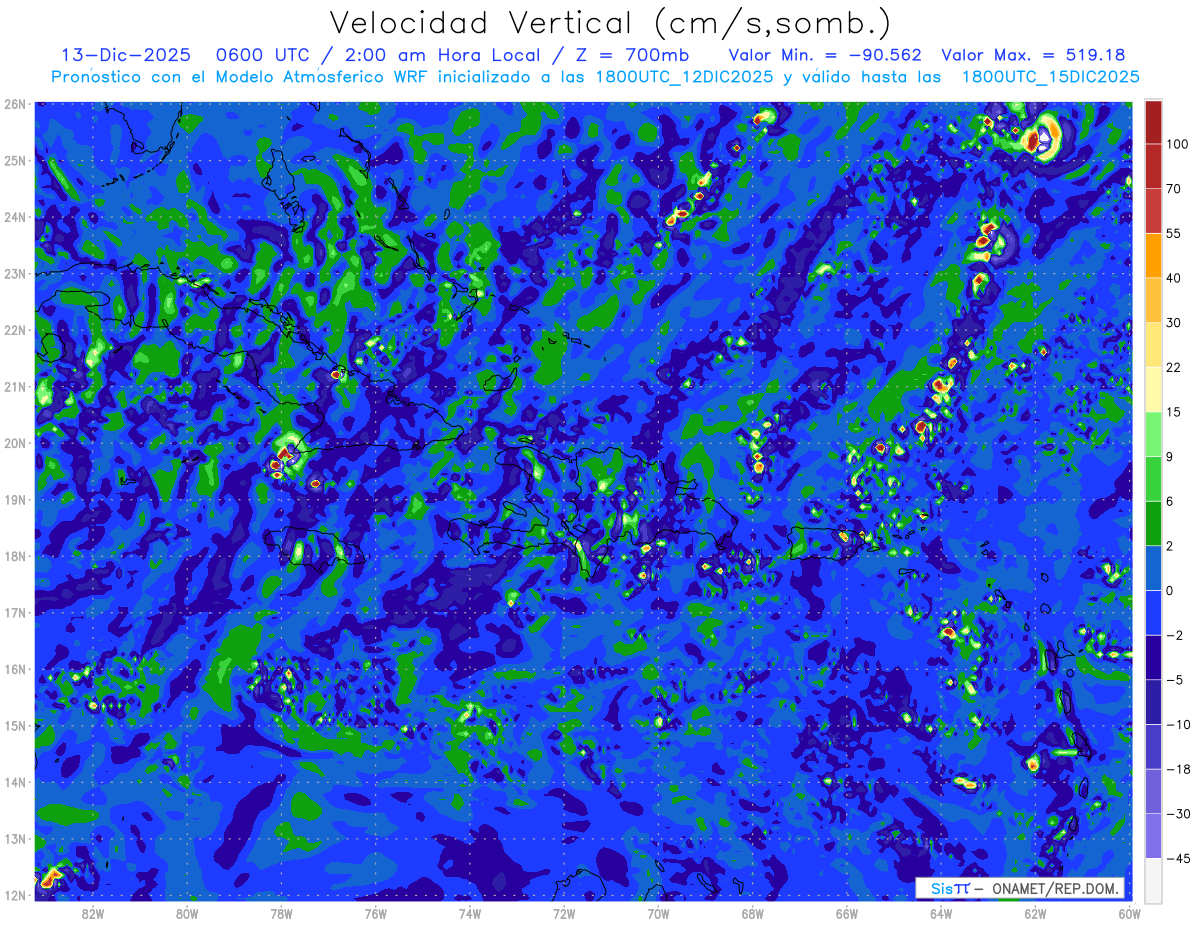Select the date text '13-Dic-2025'
The height and width of the screenshot is (927, 1200).
(126, 55)
